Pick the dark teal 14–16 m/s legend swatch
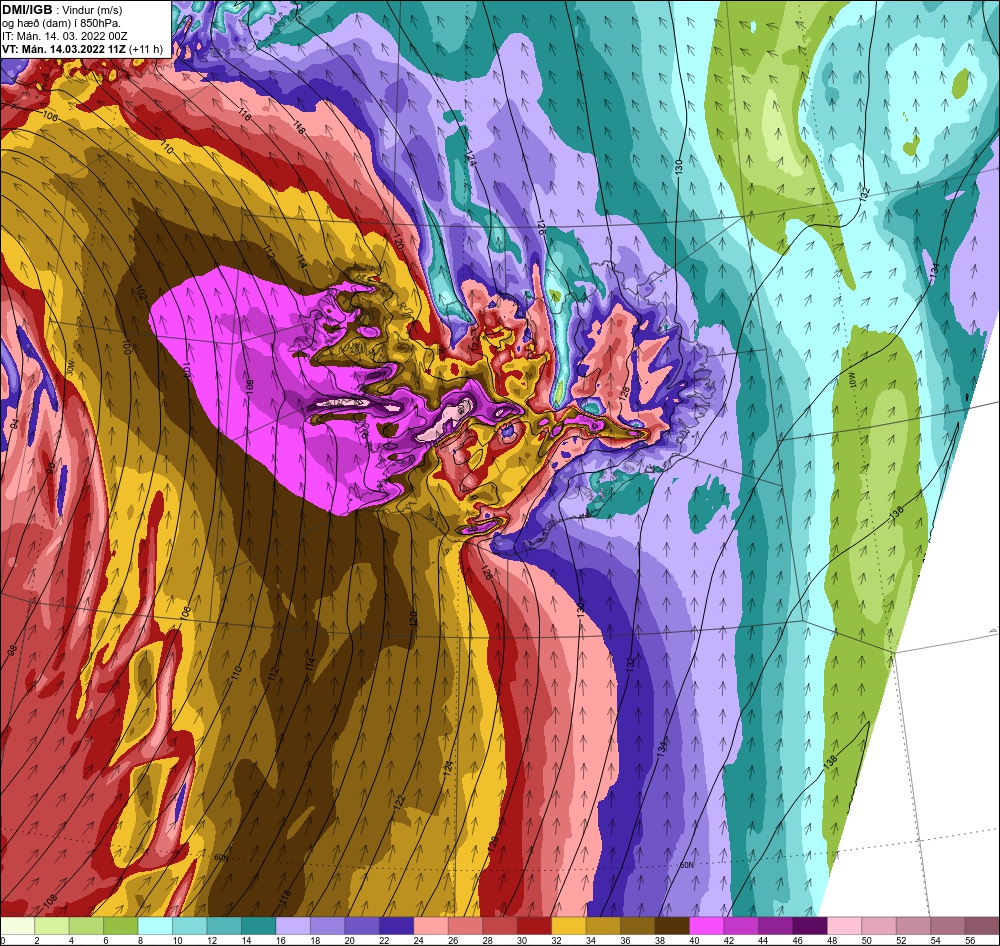This screenshot has width=1000, height=946. tap(258, 926)
